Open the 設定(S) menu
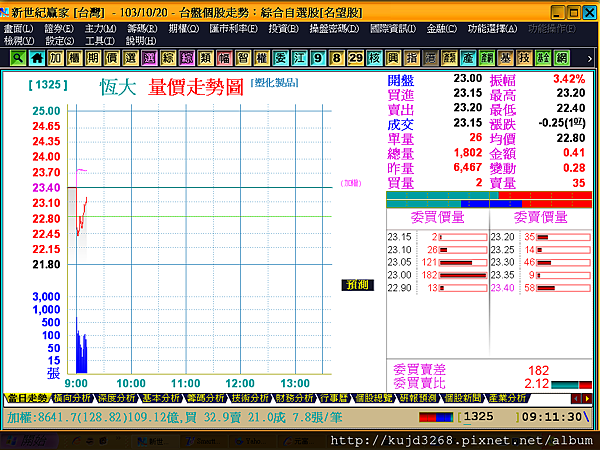This screenshot has height=450, width=600. click(60, 41)
